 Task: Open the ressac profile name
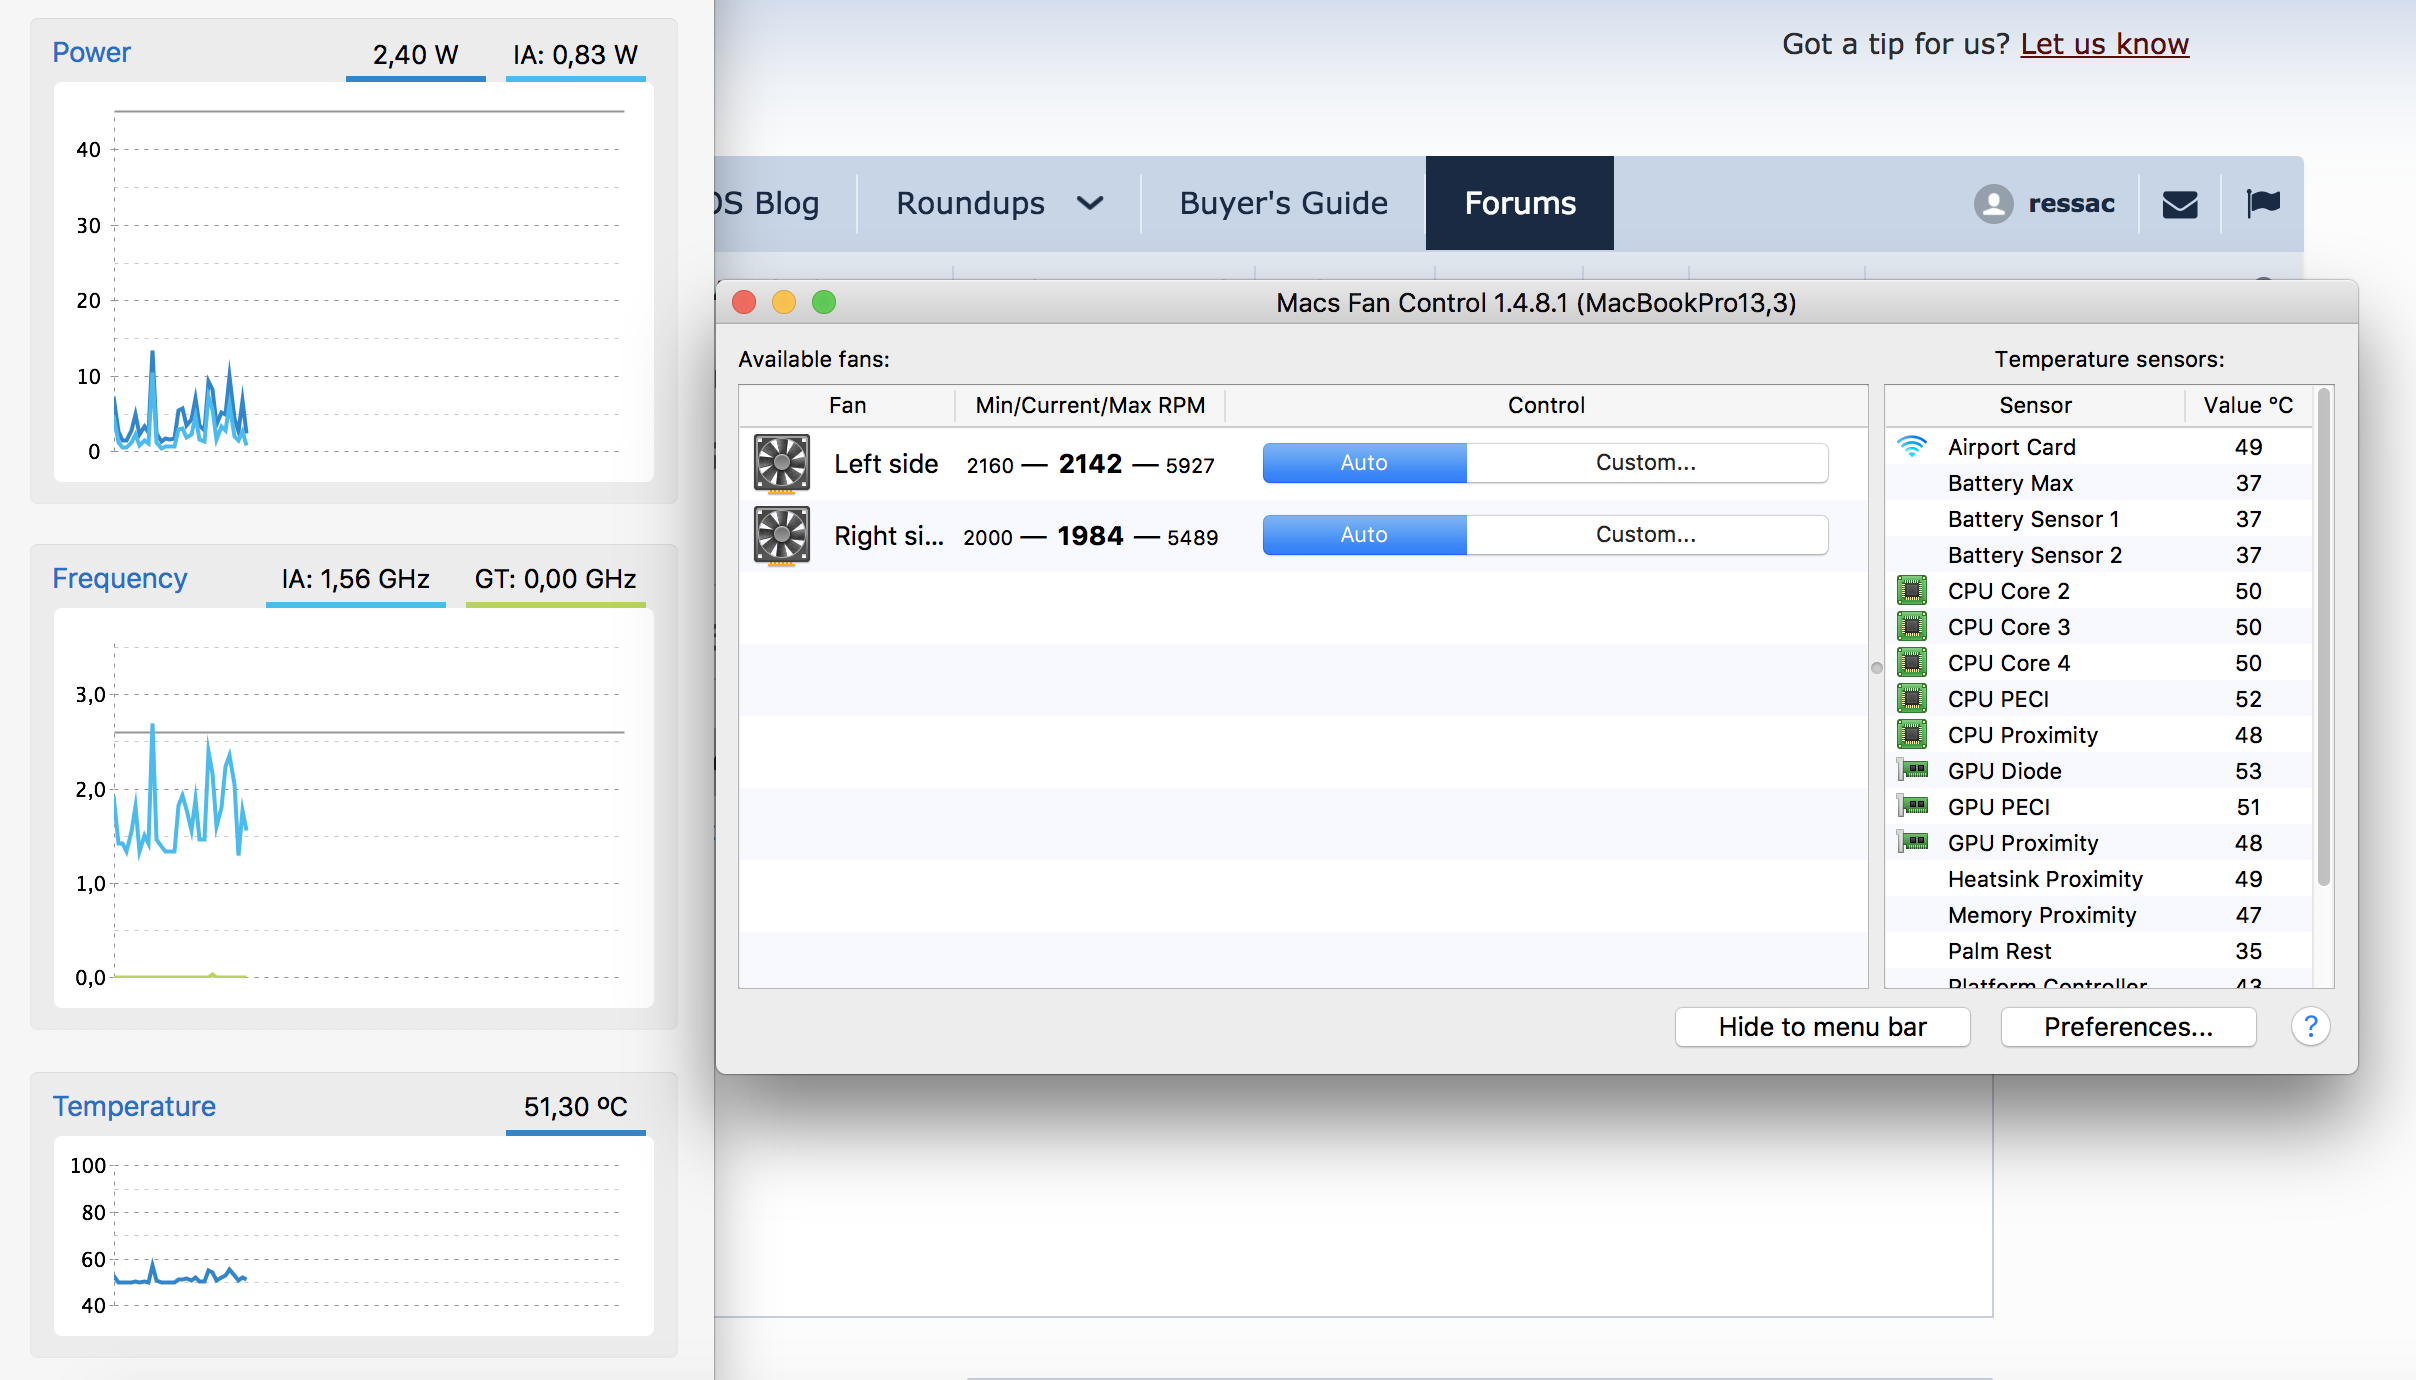tap(2071, 203)
